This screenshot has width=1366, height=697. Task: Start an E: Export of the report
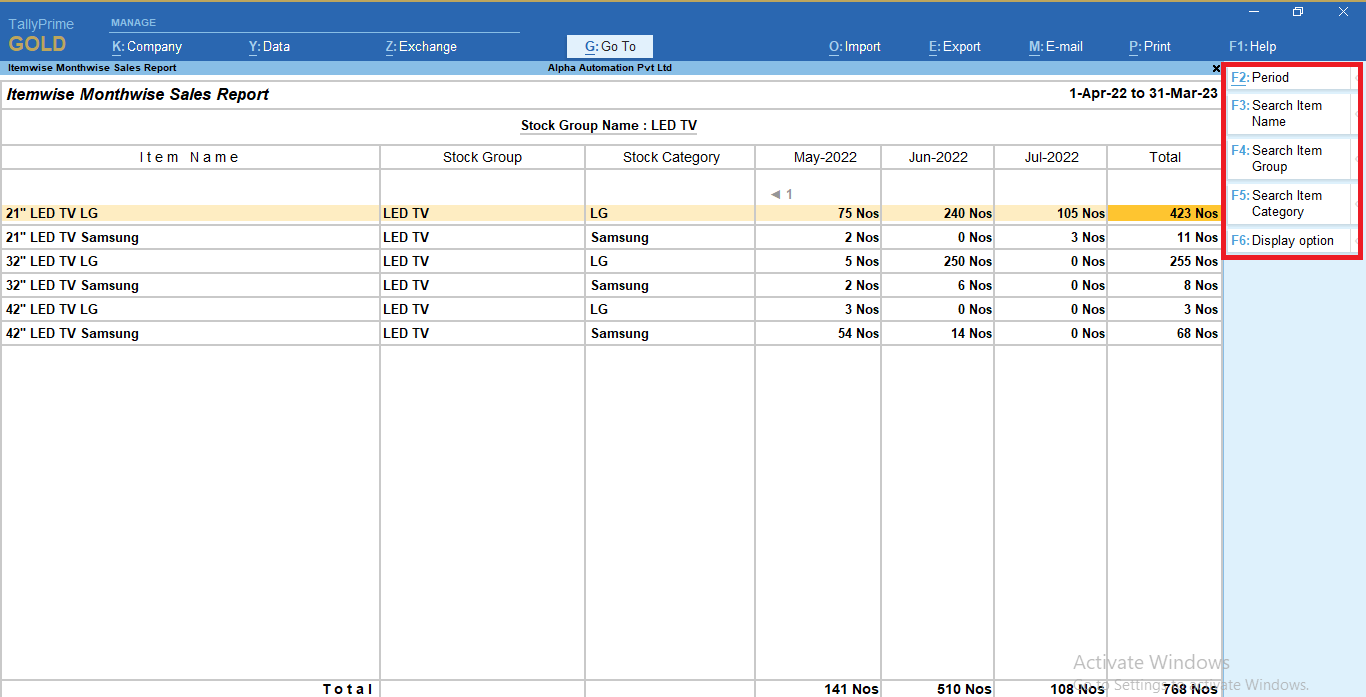tap(954, 46)
